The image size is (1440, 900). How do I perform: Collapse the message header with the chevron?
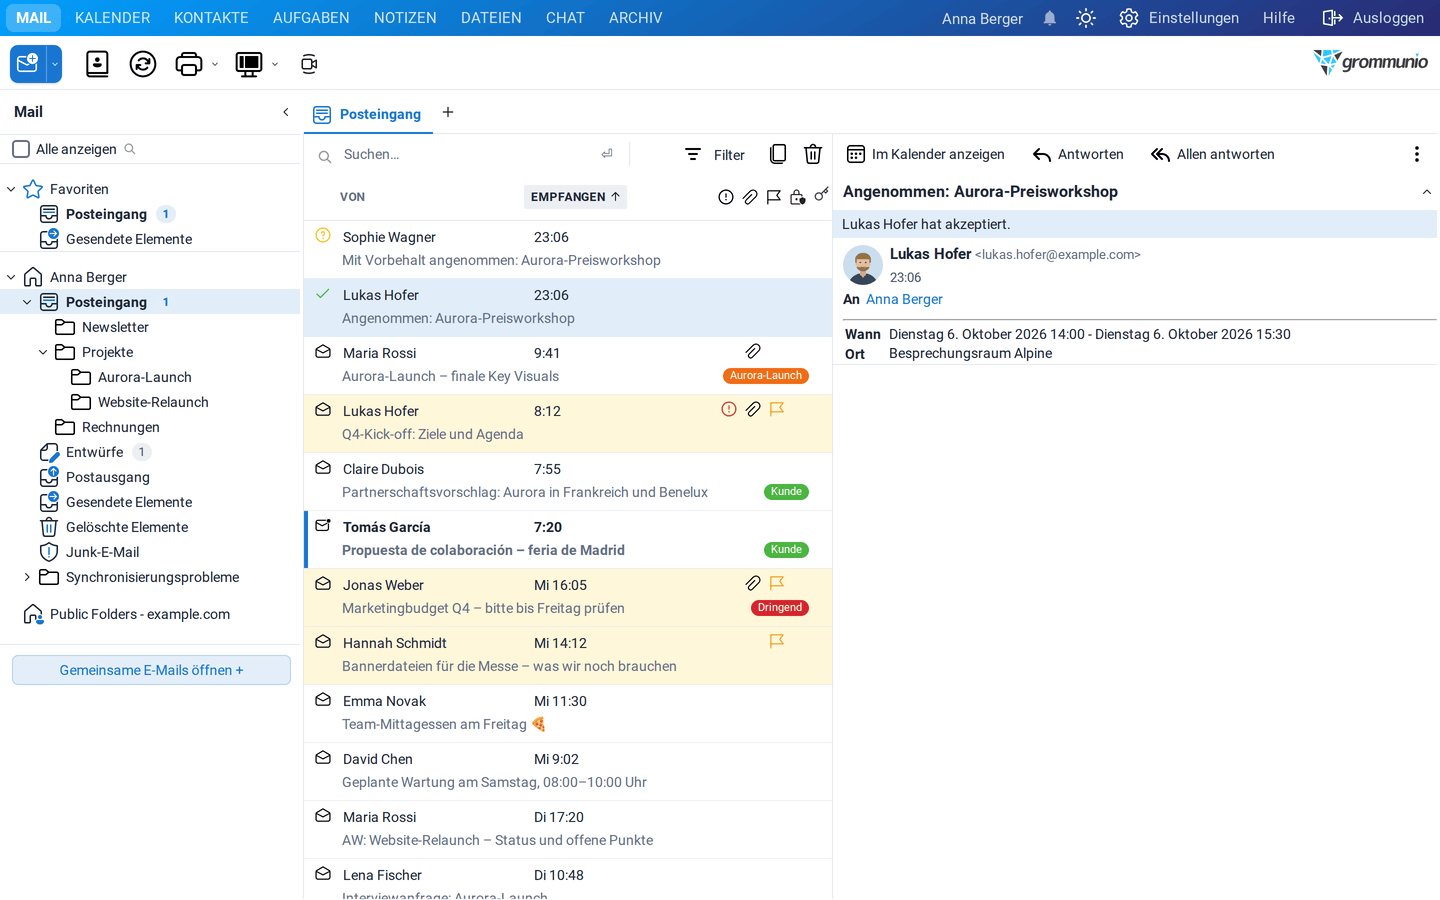point(1427,192)
